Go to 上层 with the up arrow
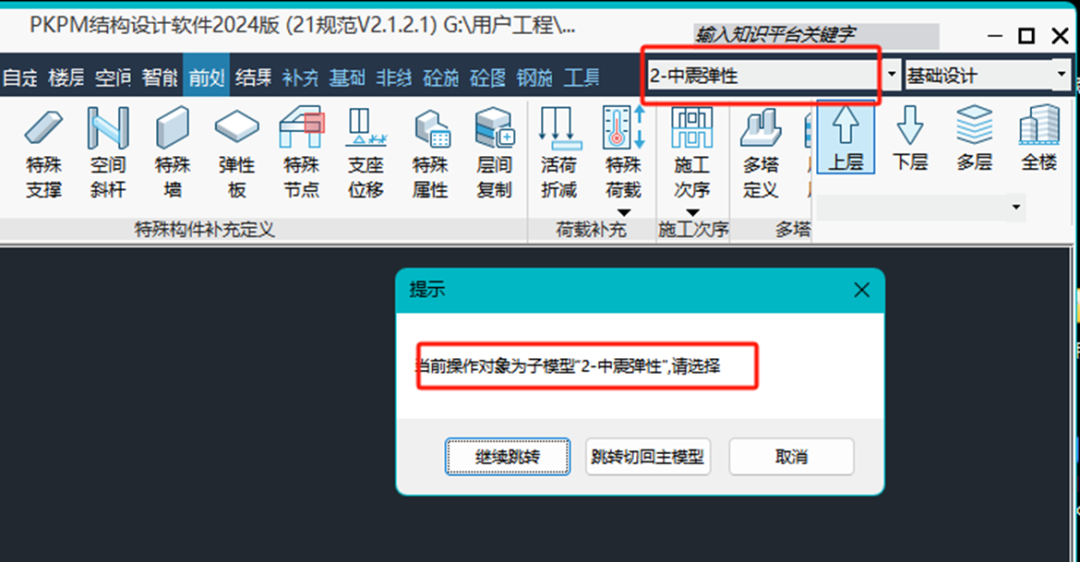This screenshot has width=1080, height=562. (845, 138)
